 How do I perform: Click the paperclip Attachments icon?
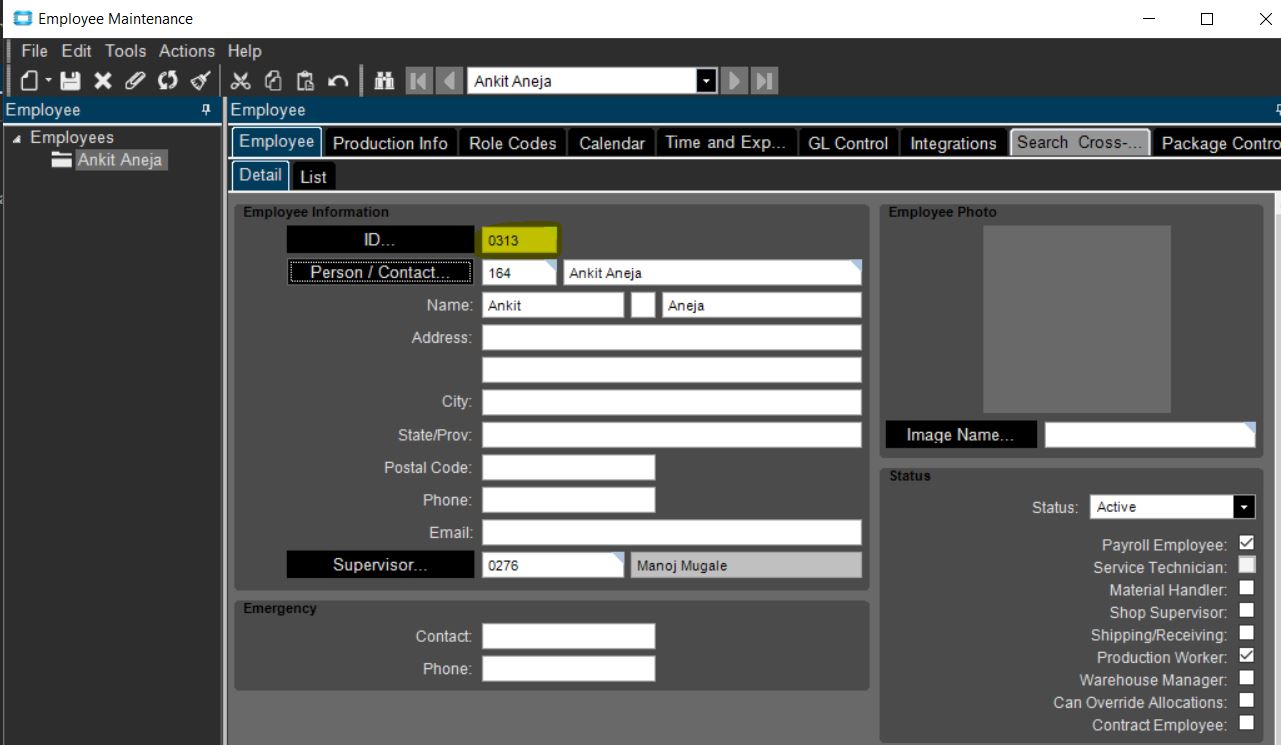(x=135, y=81)
